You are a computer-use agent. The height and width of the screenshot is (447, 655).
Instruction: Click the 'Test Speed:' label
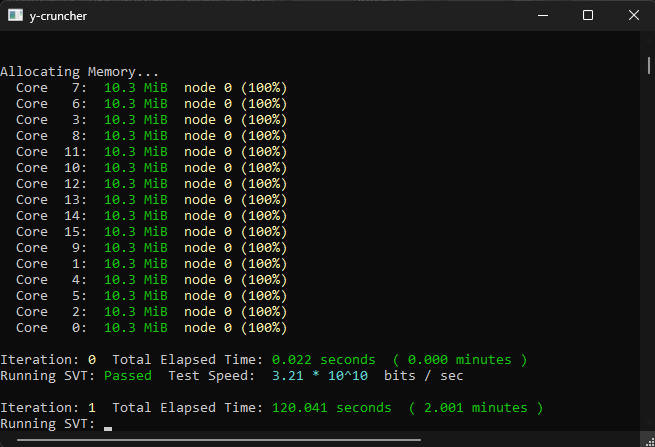(x=211, y=376)
